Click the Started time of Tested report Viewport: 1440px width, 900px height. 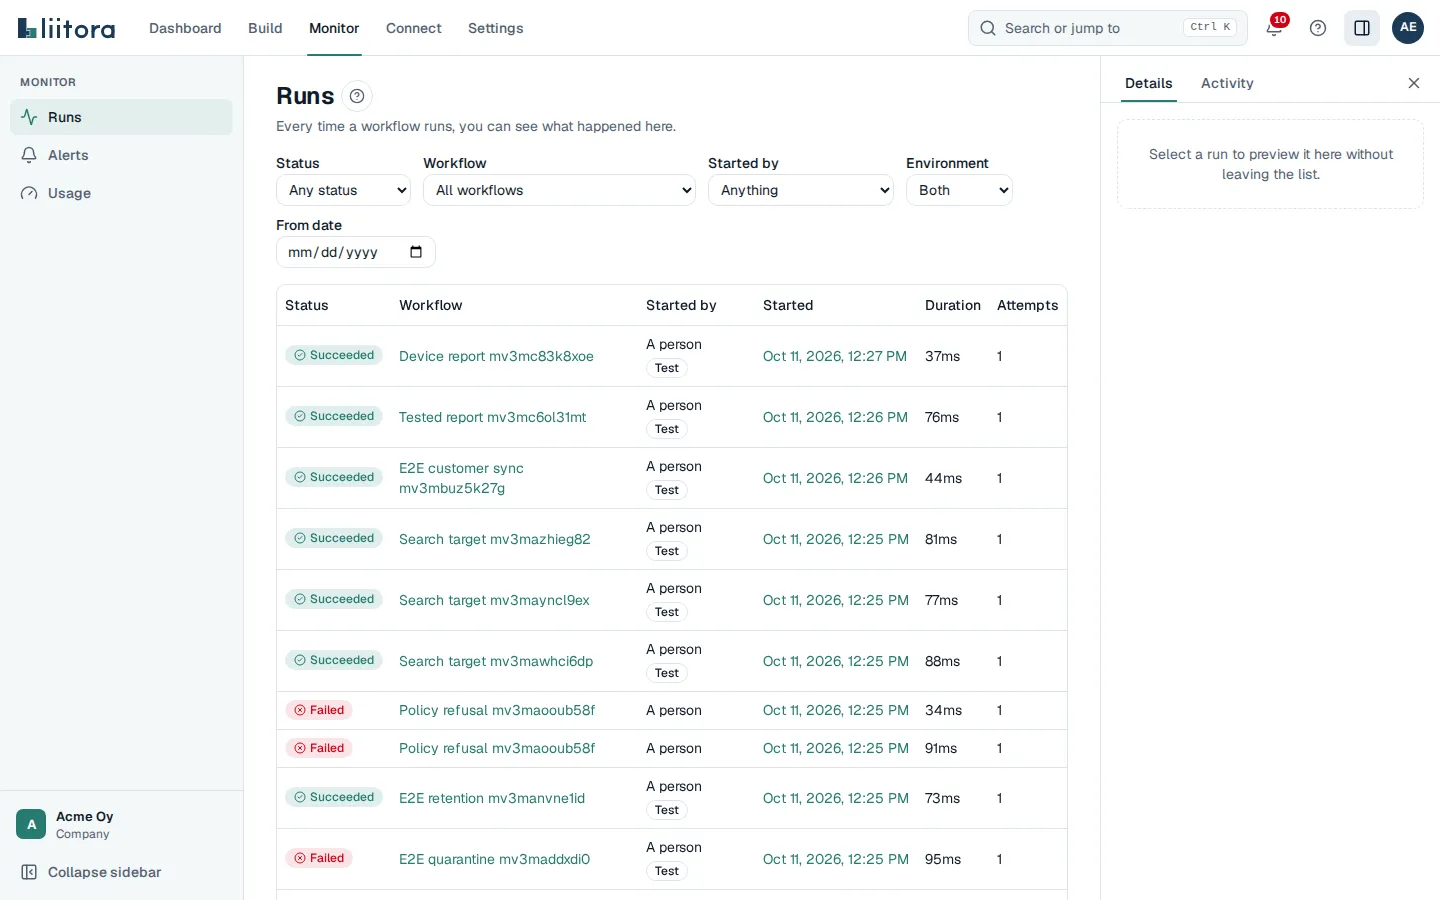835,417
